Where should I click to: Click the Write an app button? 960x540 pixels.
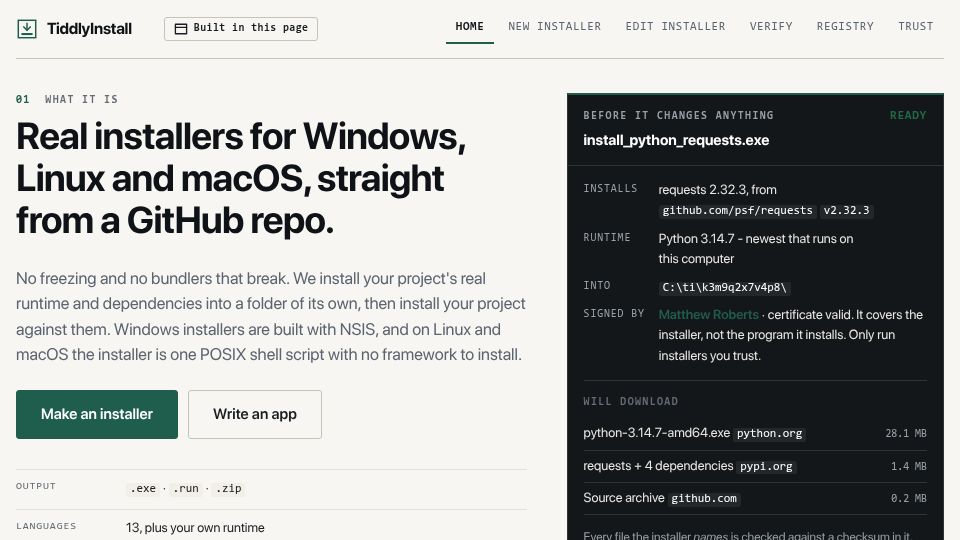tap(255, 414)
